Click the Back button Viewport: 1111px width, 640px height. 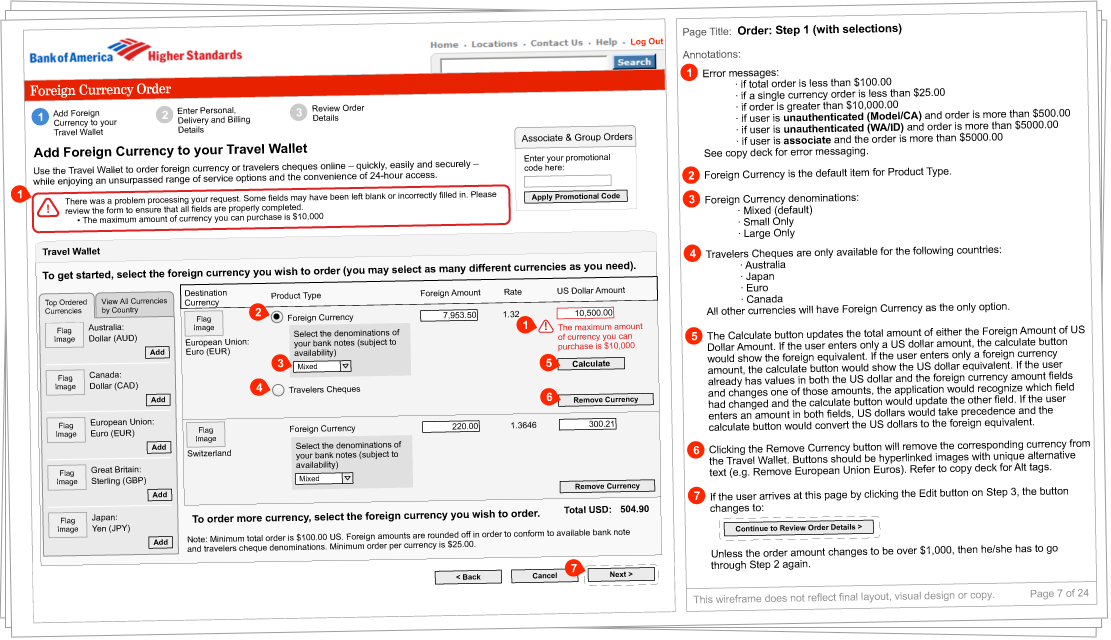pyautogui.click(x=468, y=577)
